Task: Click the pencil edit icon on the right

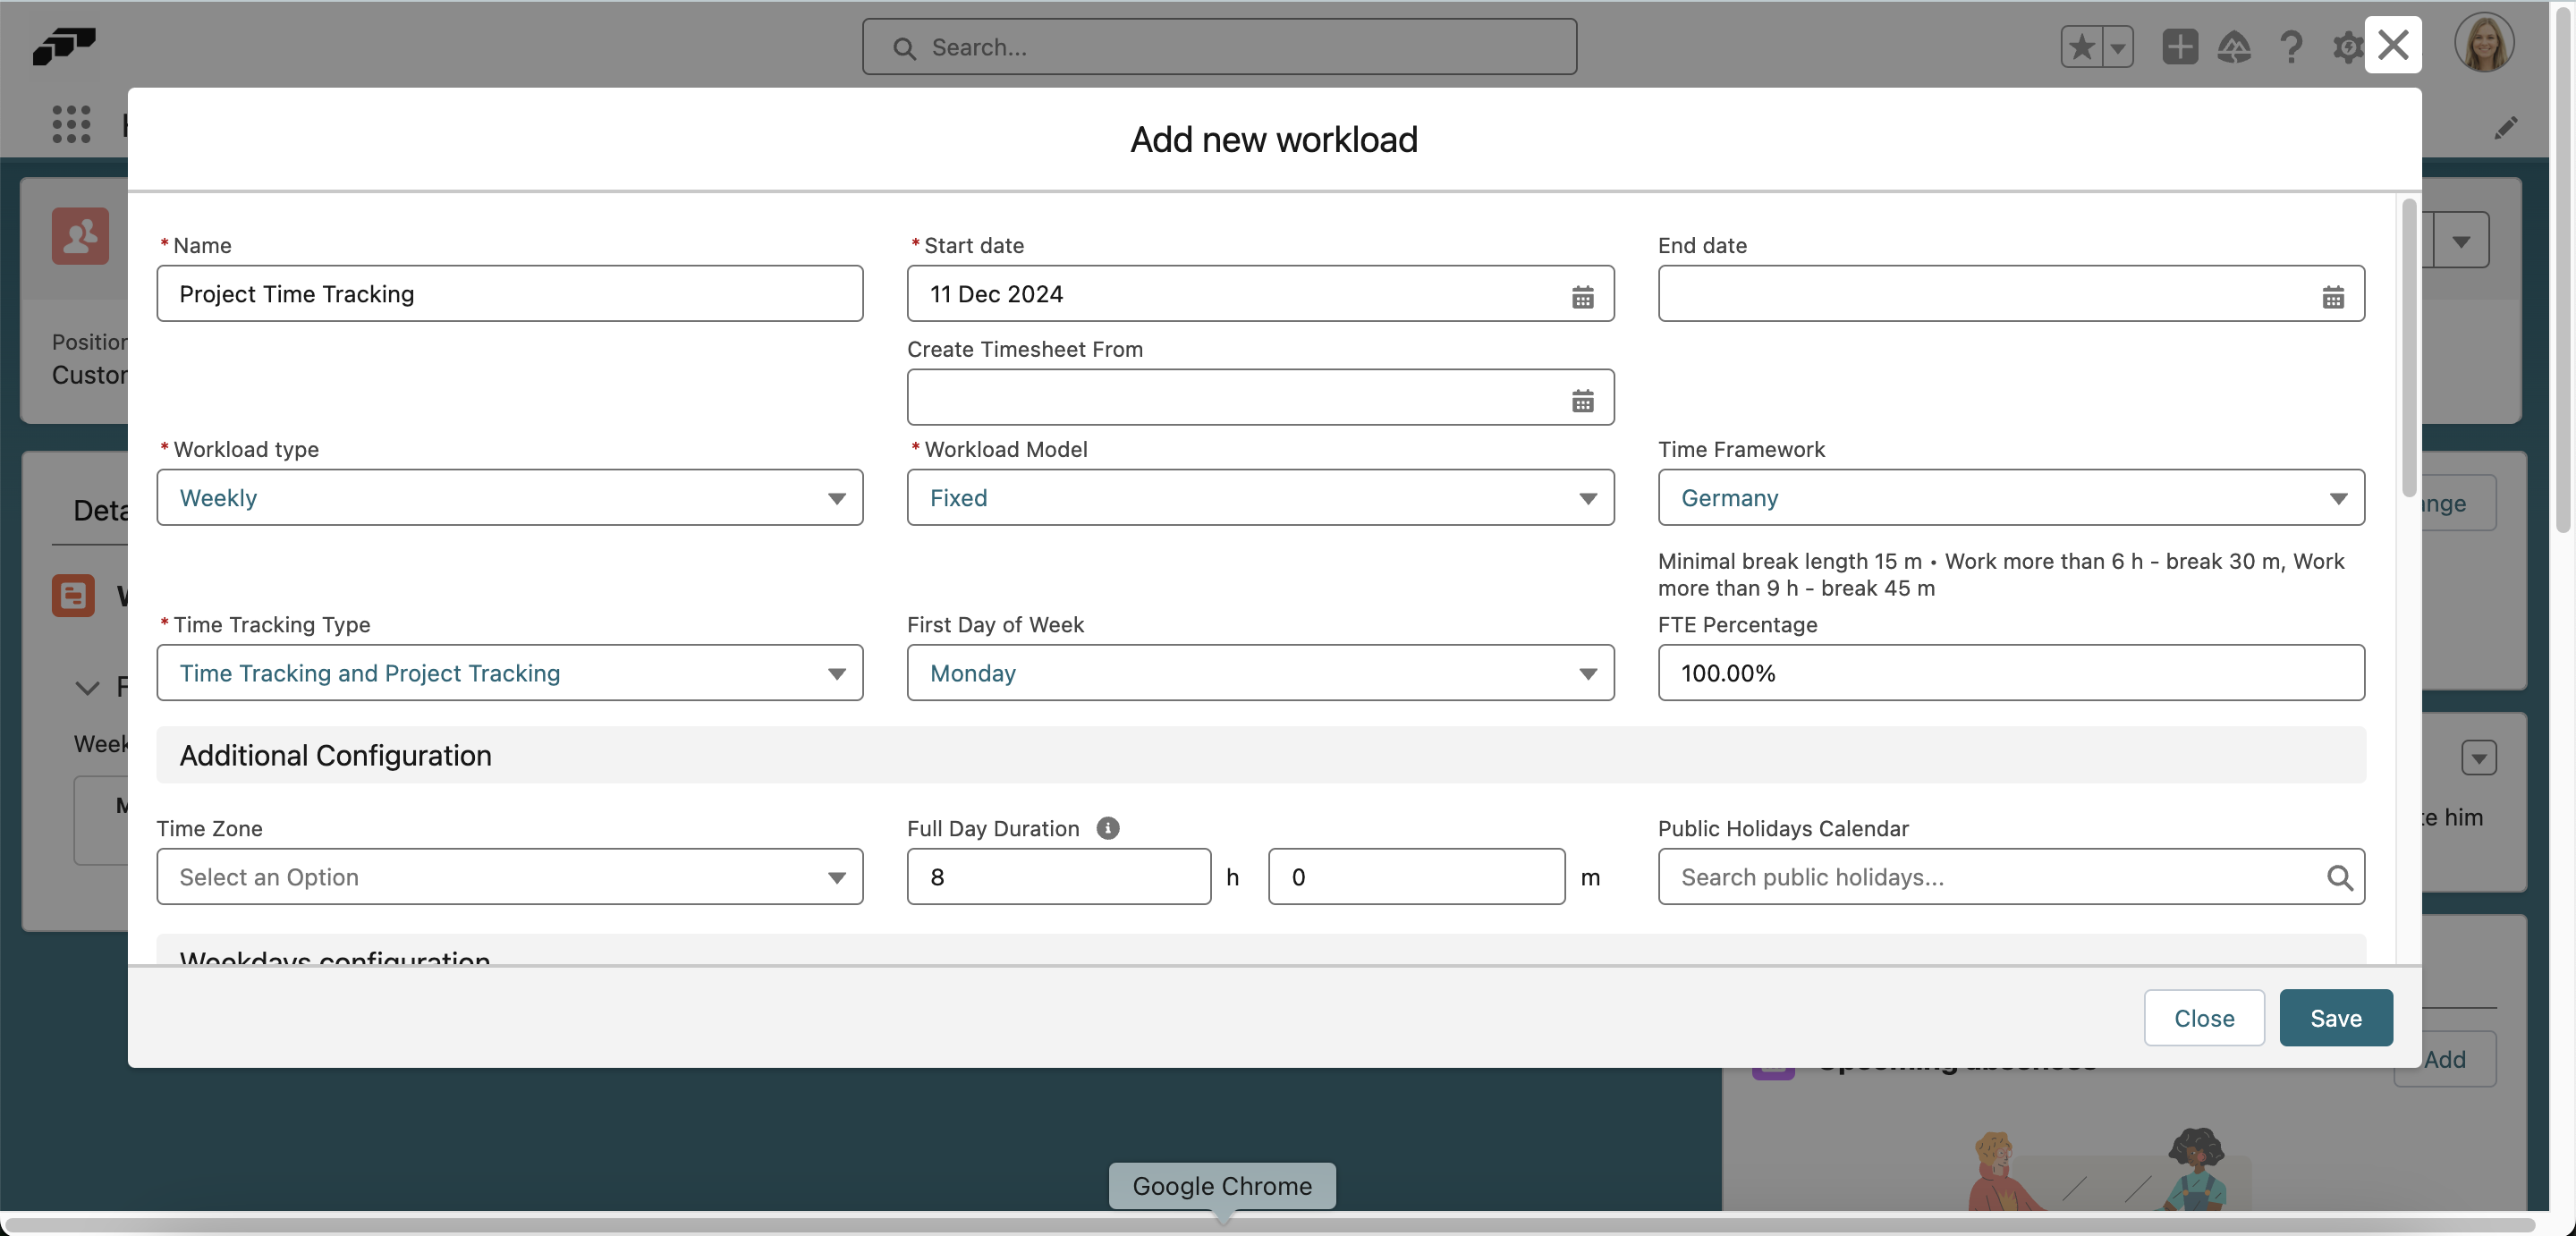Action: click(2507, 128)
